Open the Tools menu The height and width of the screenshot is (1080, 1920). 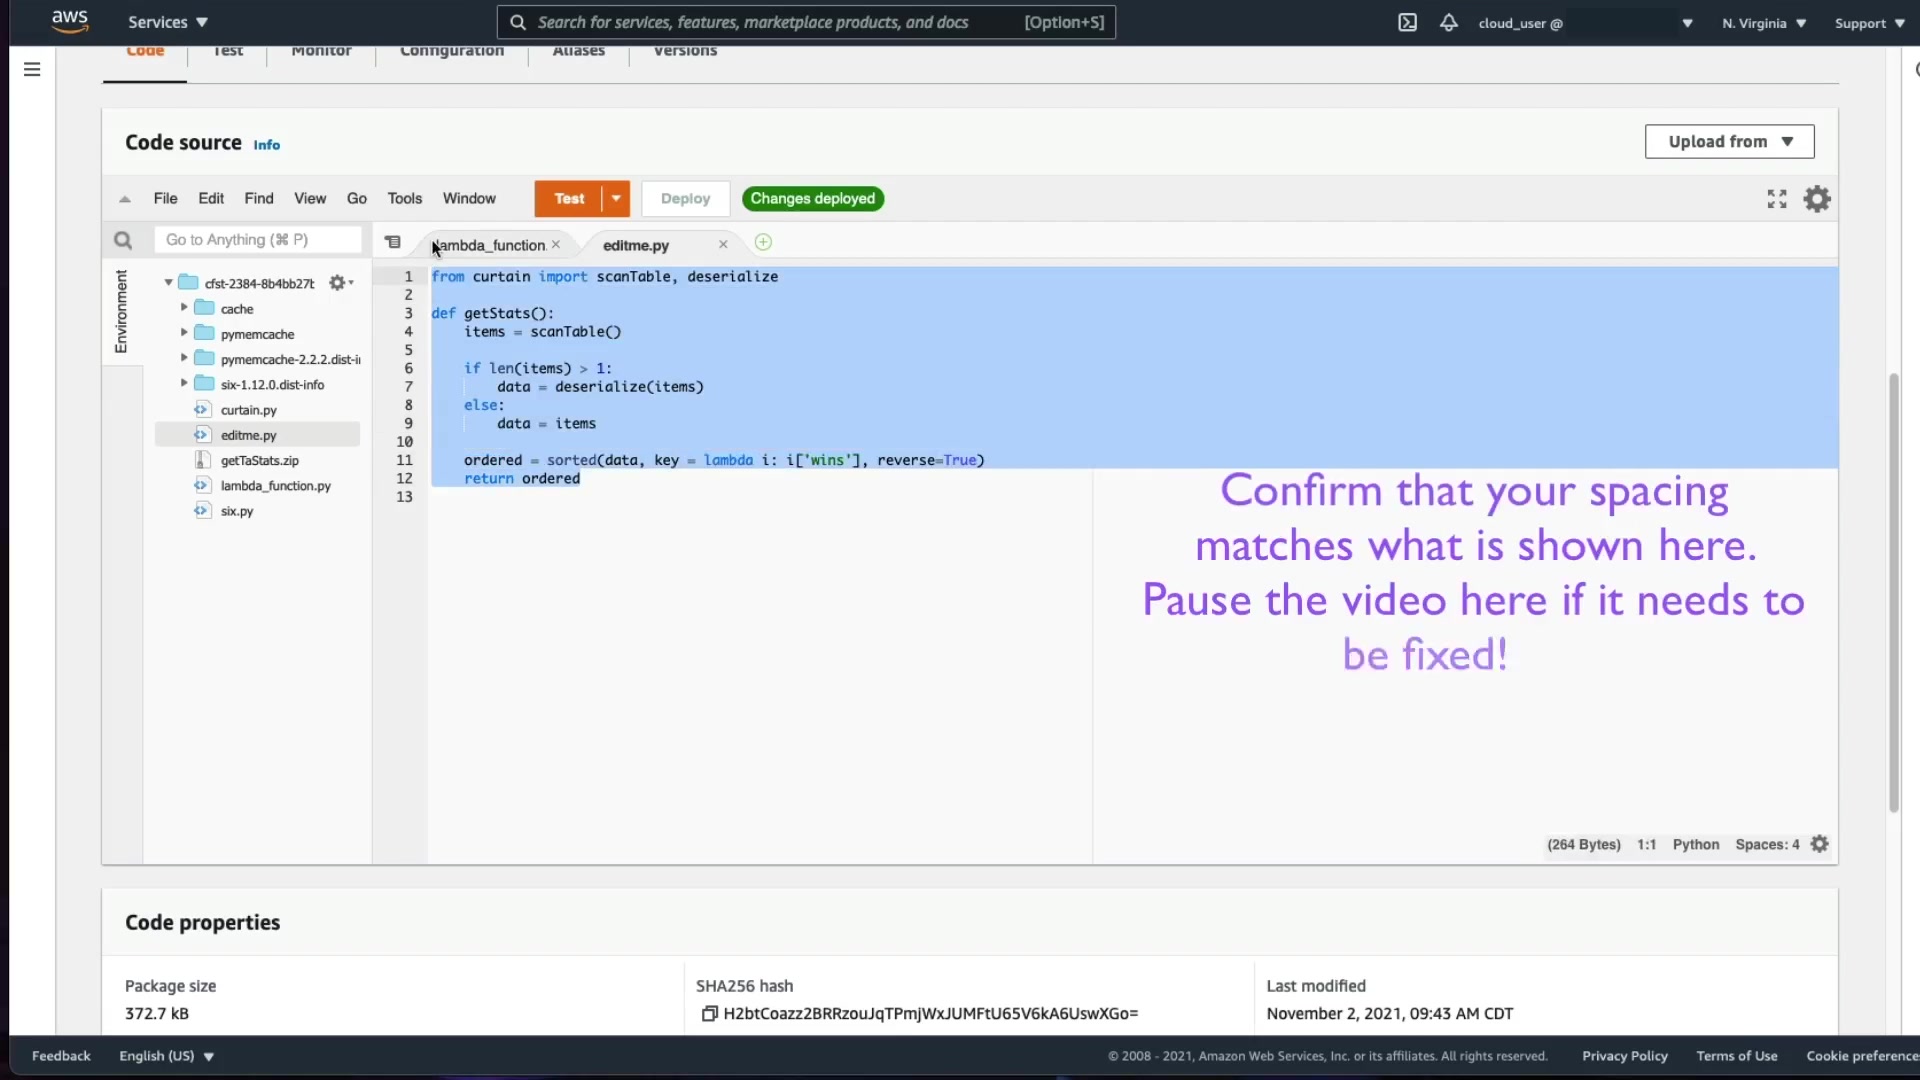click(404, 198)
